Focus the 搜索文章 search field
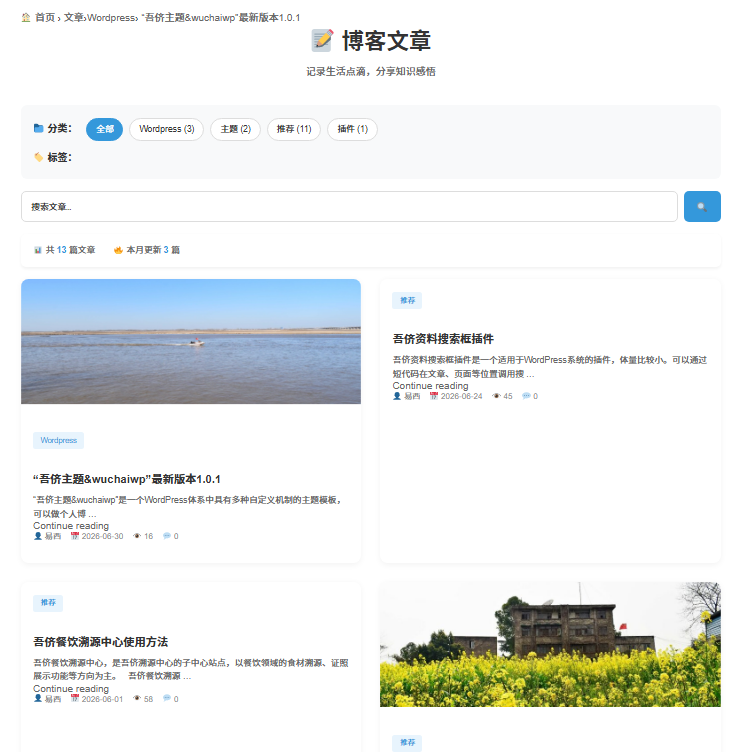The height and width of the screenshot is (752, 753). (x=349, y=206)
